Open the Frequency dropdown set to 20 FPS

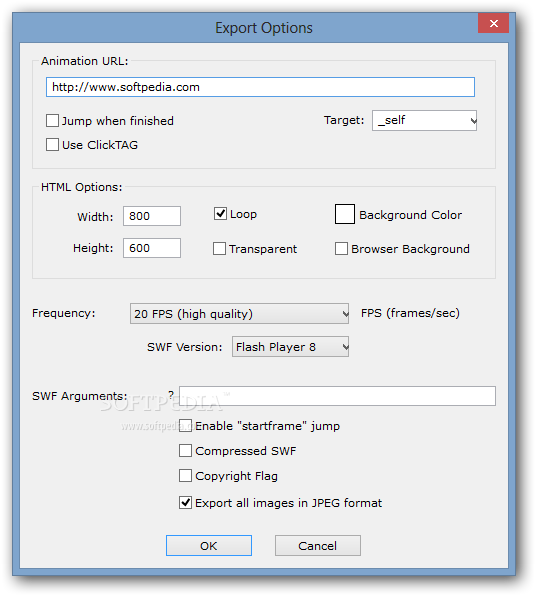239,314
